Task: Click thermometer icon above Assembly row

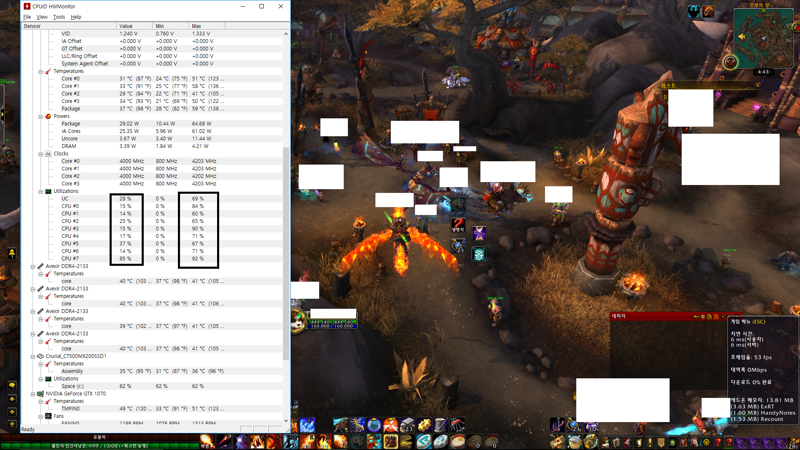Action: pos(48,364)
